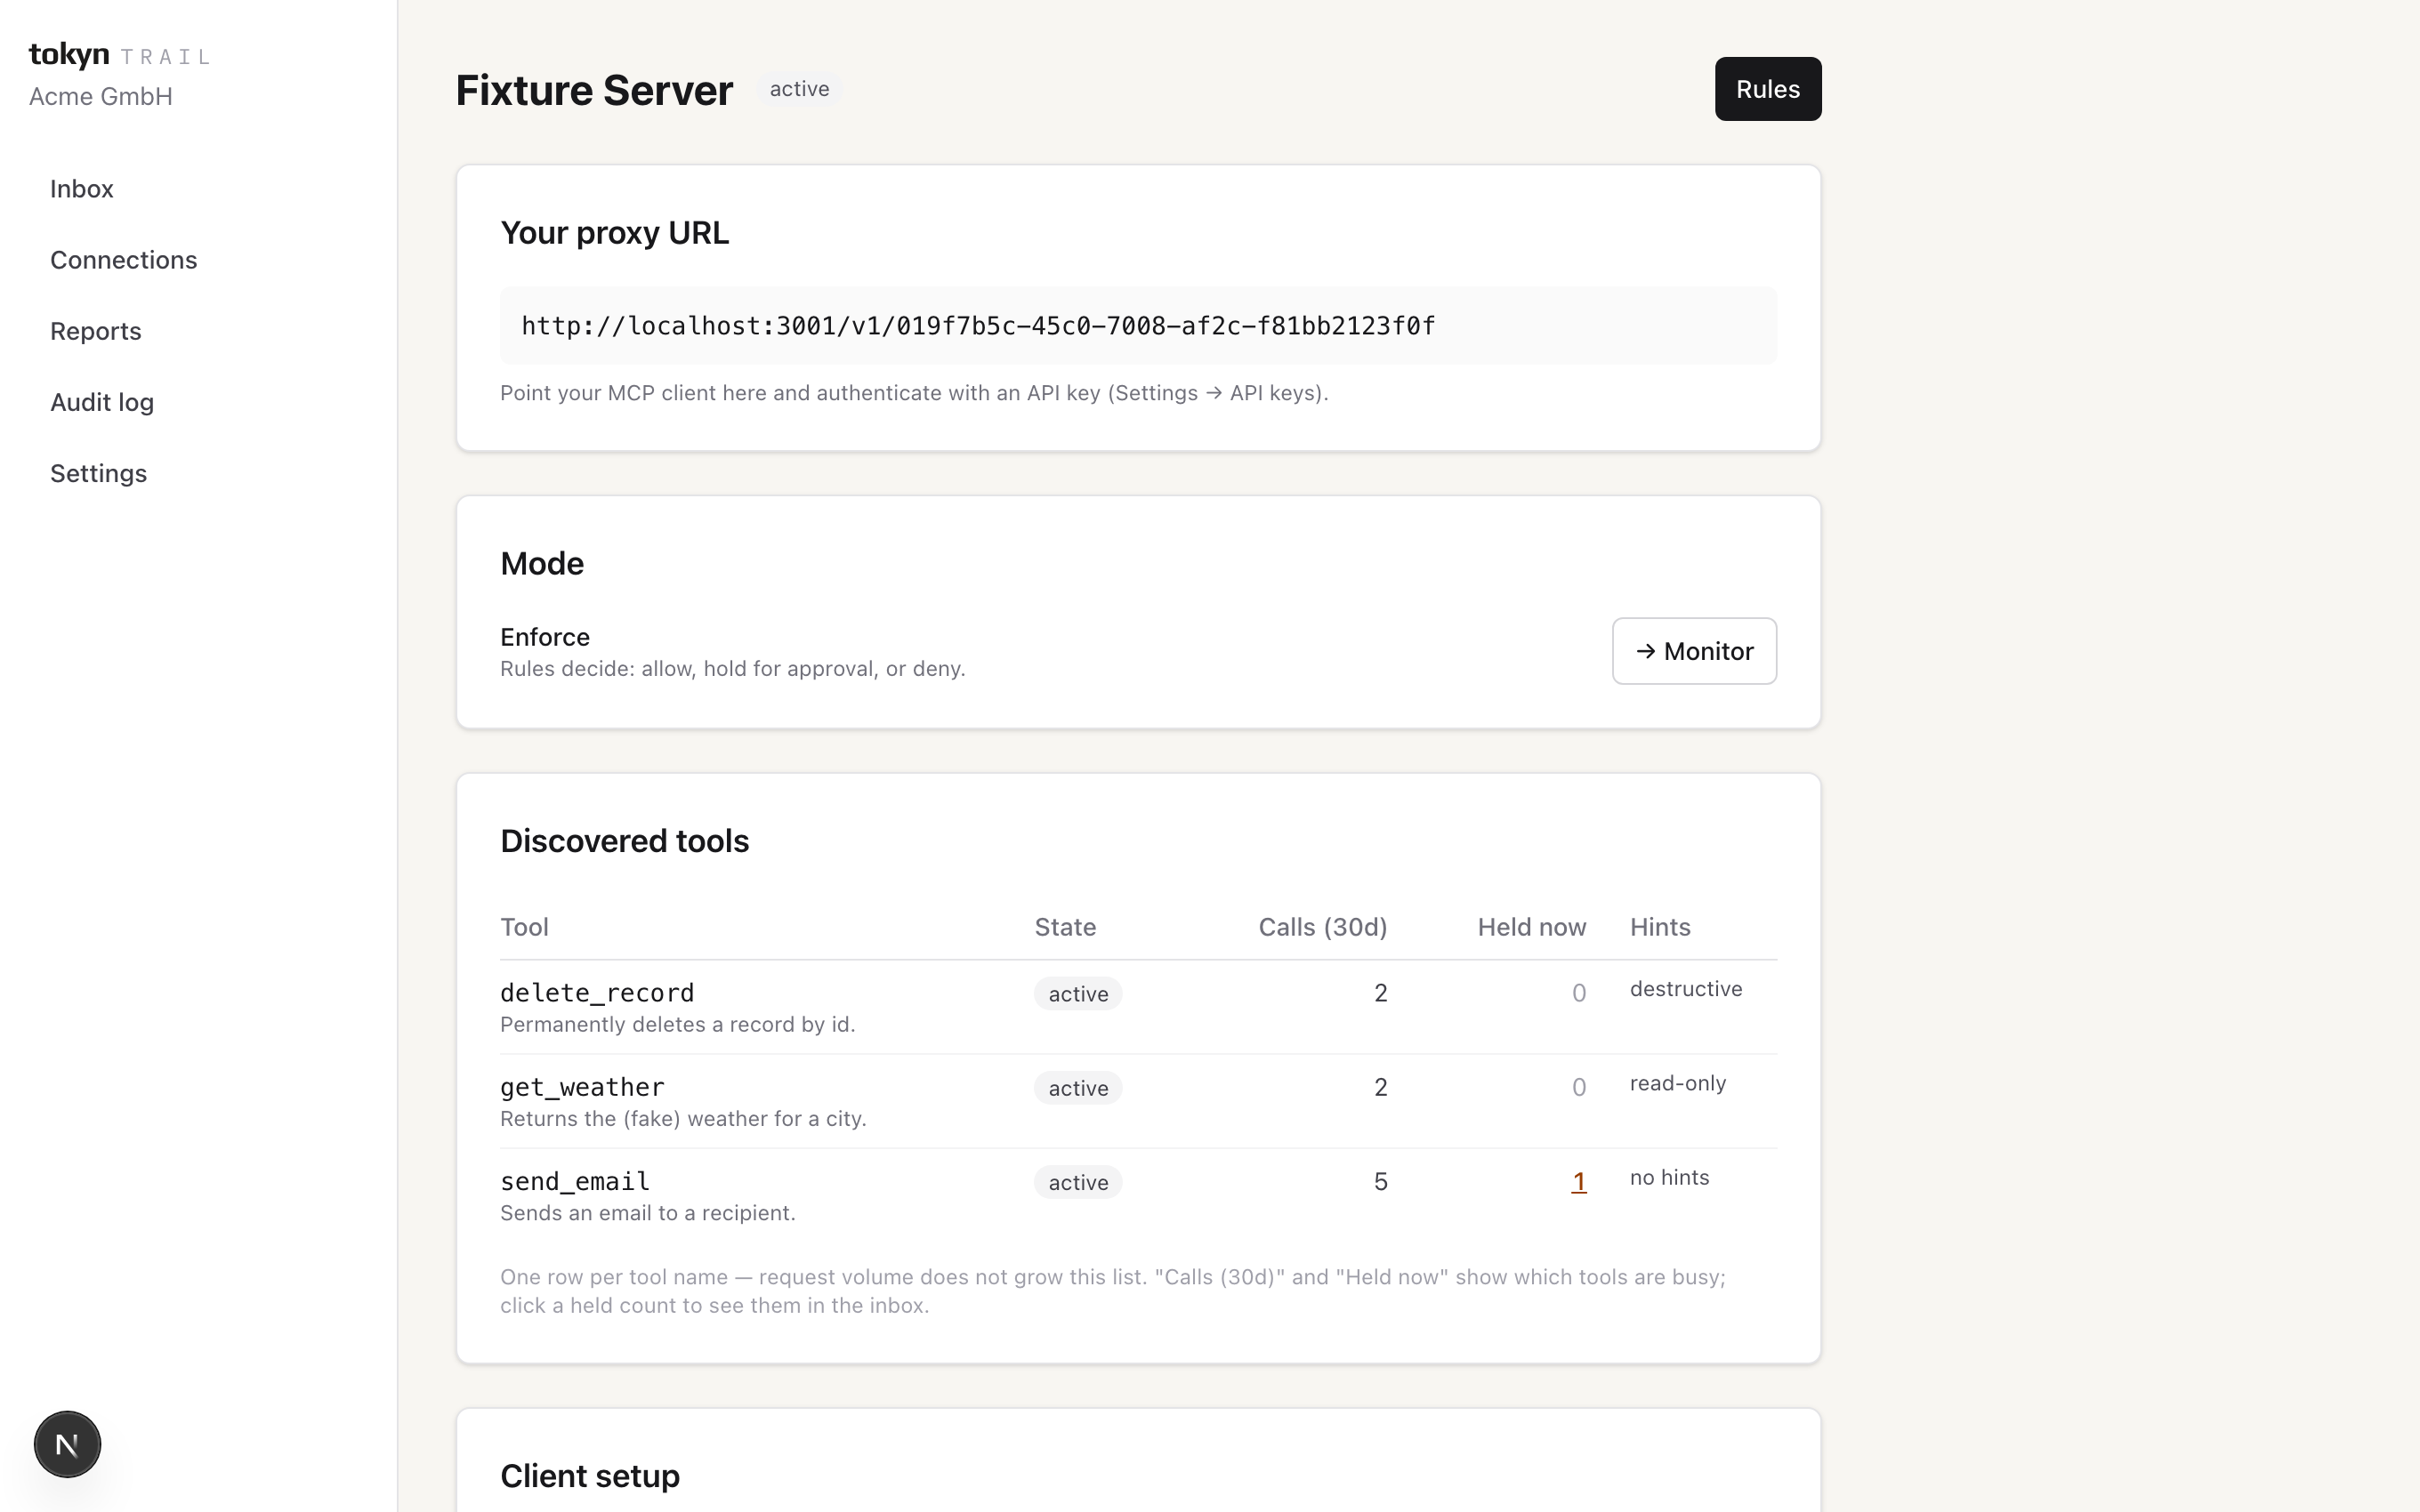2420x1512 pixels.
Task: Click the Tool column header
Action: (524, 927)
